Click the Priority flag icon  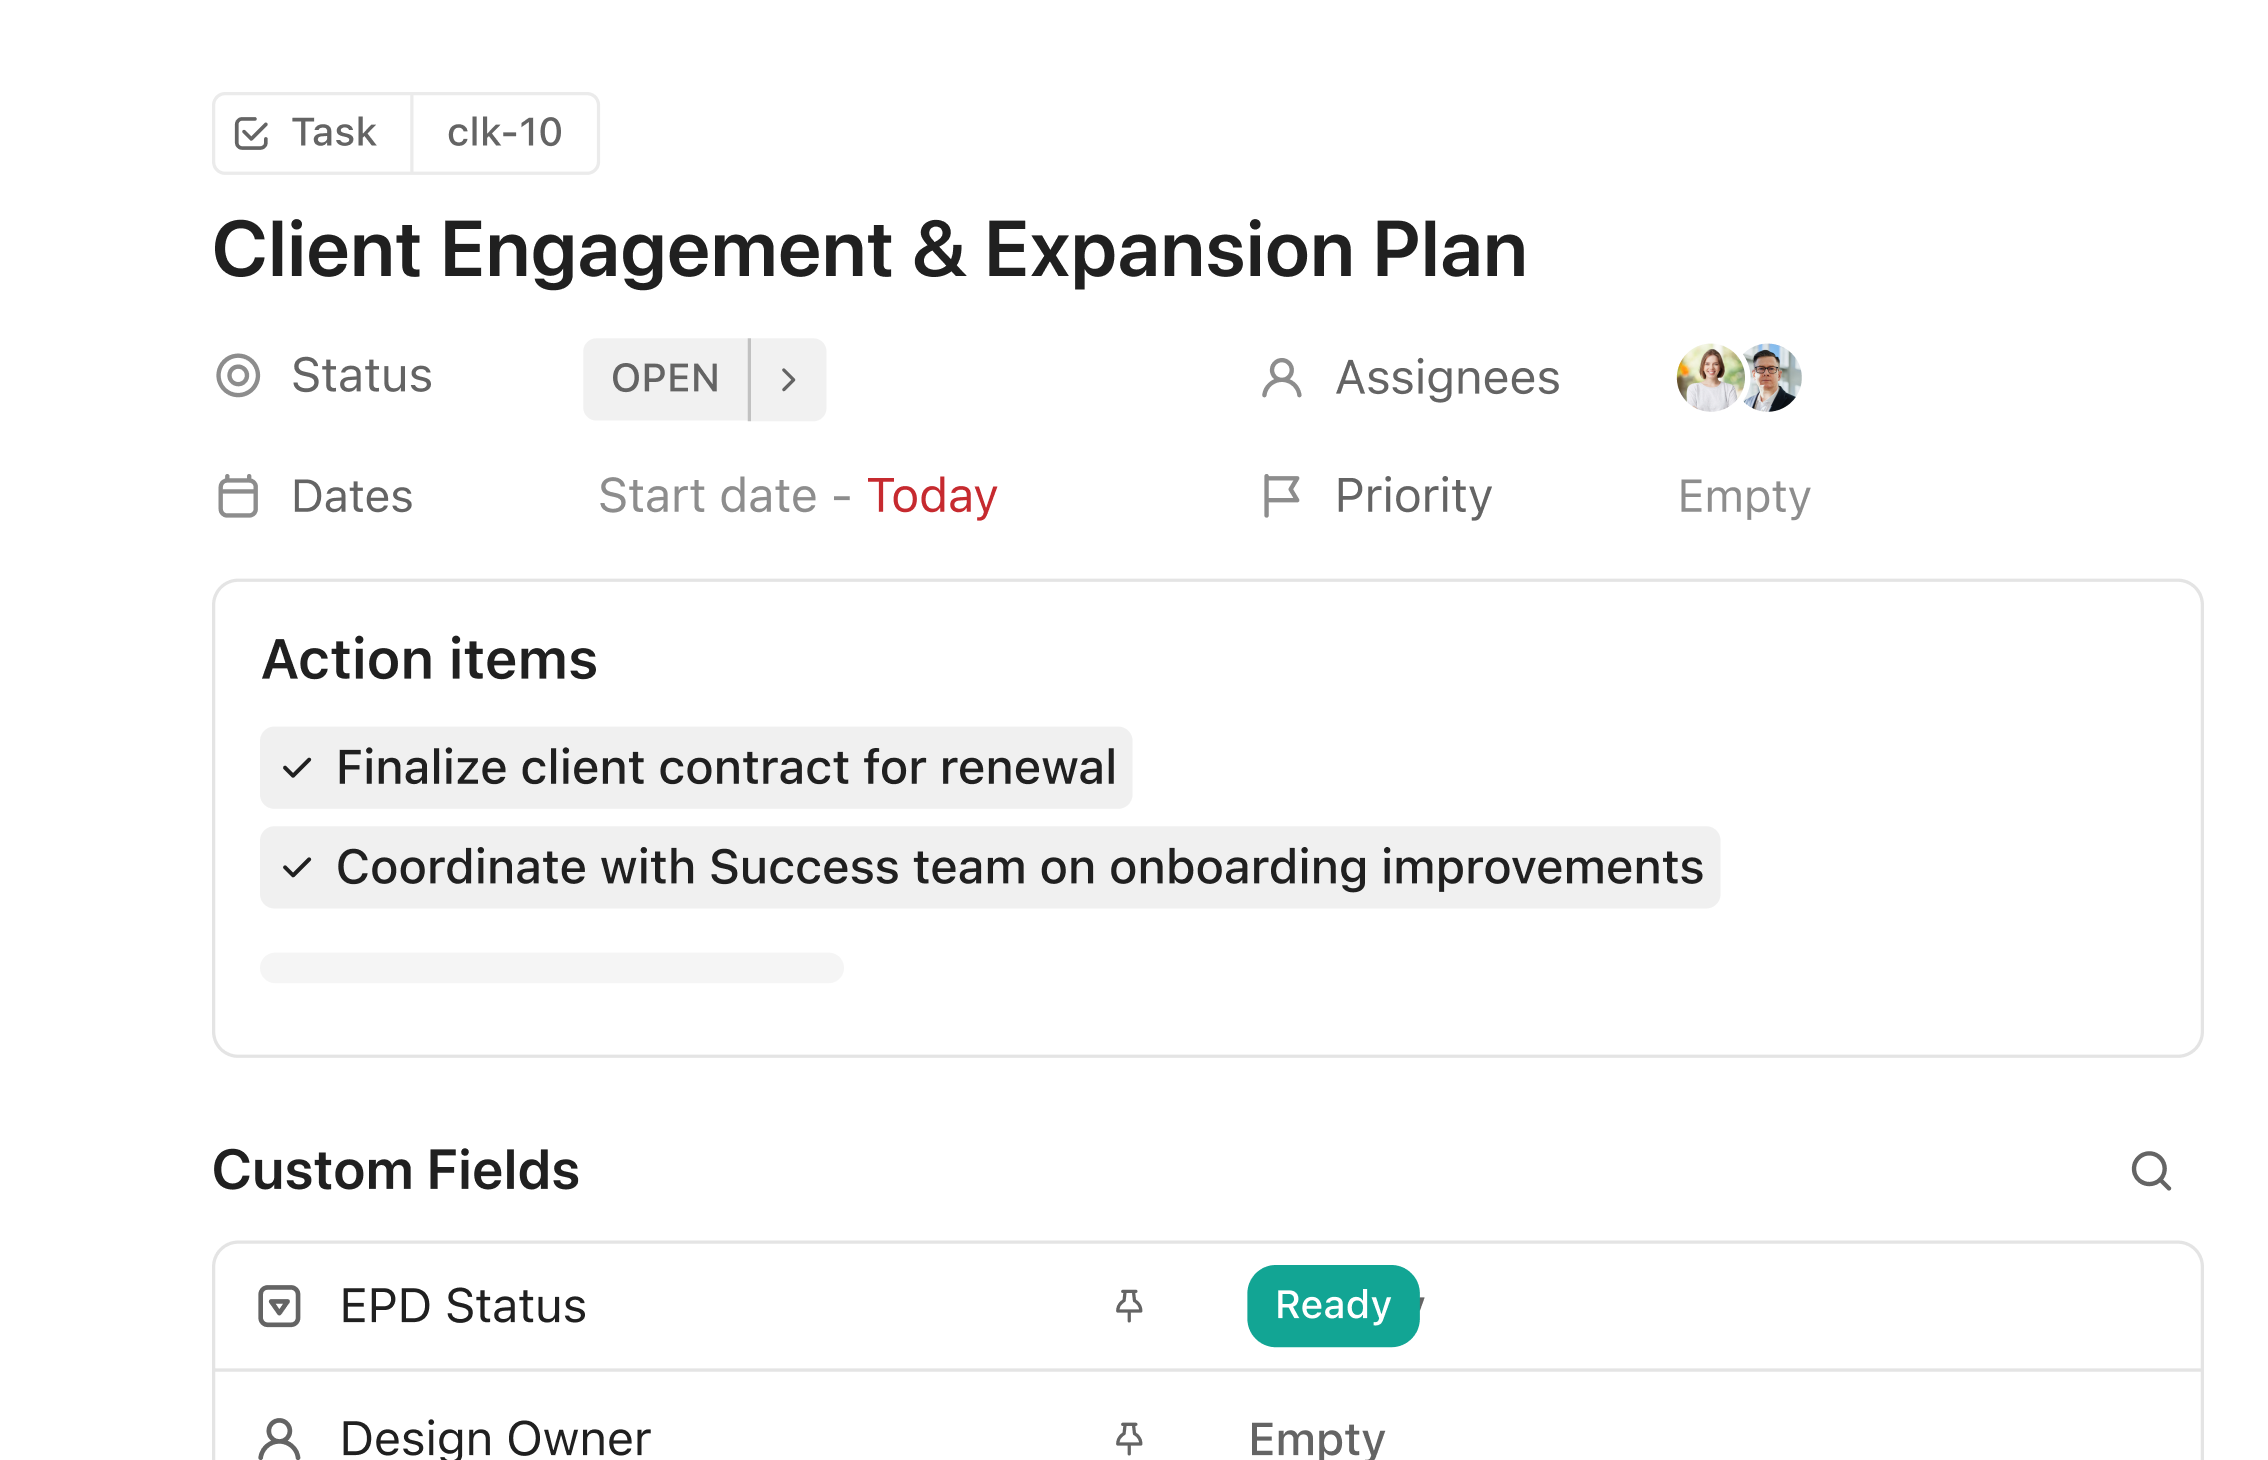click(1281, 496)
